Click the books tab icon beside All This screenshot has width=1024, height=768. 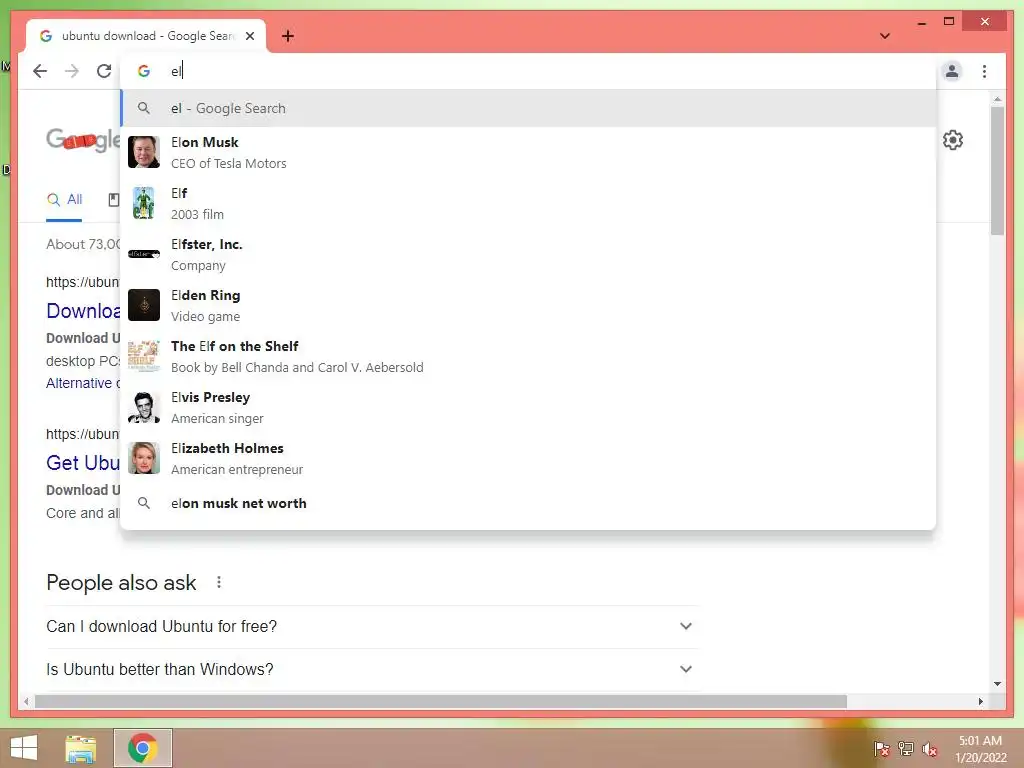[114, 200]
